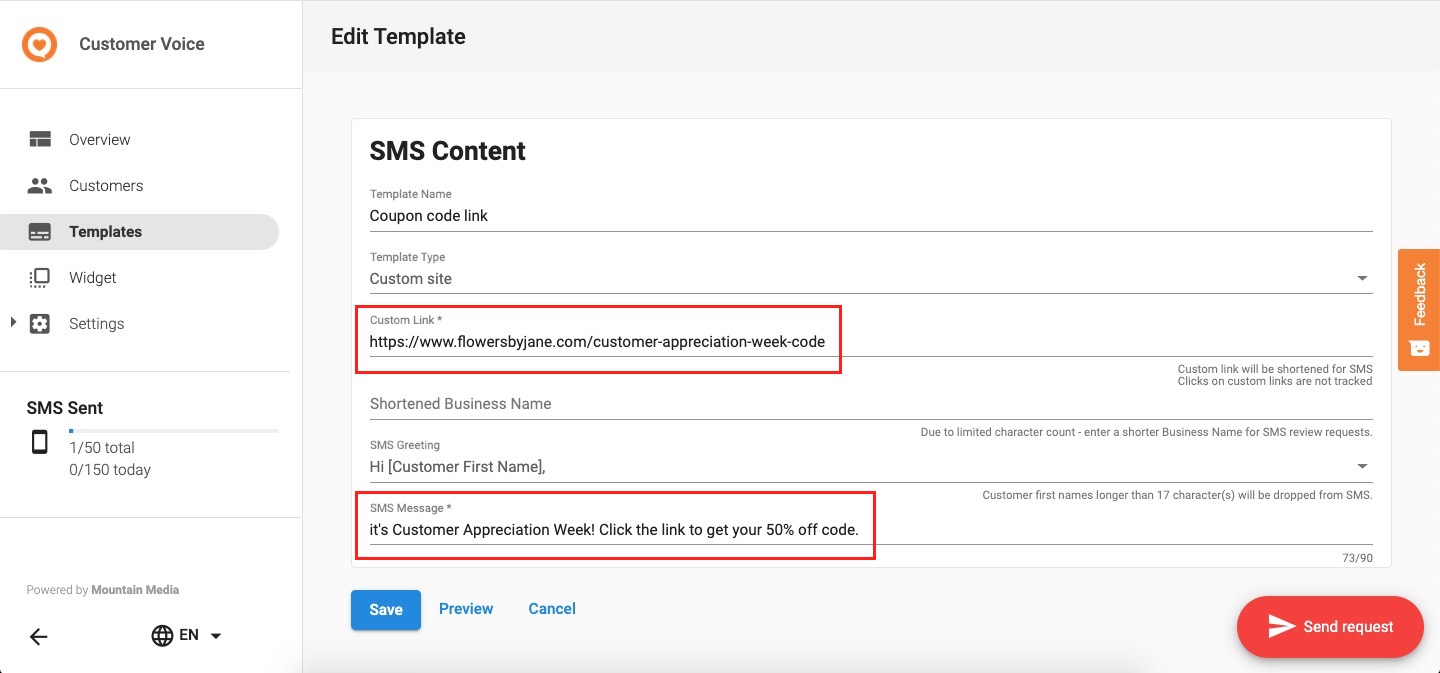The image size is (1440, 673).
Task: Click the back arrow in sidebar footer
Action: click(38, 636)
